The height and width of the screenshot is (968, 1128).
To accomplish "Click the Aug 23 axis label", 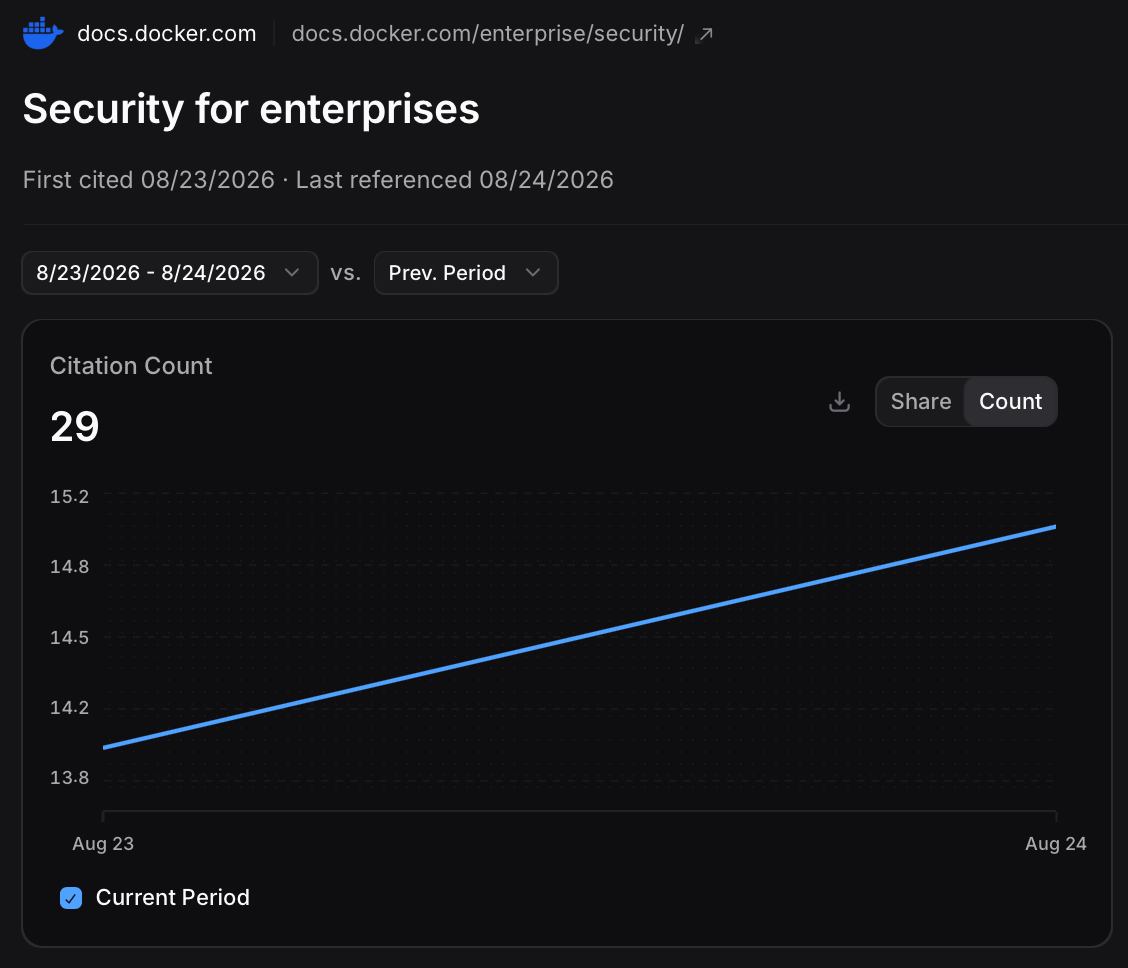I will pyautogui.click(x=103, y=844).
